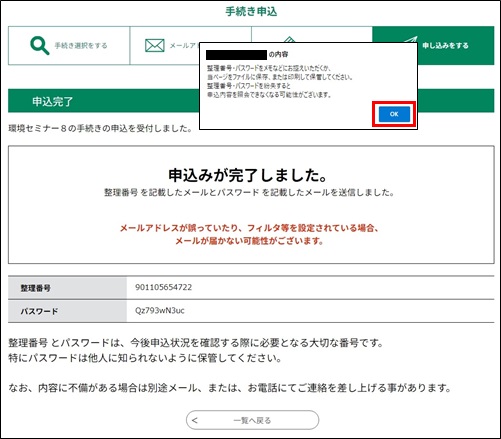Click the red email warning text
This screenshot has height=439, width=501.
point(249,234)
